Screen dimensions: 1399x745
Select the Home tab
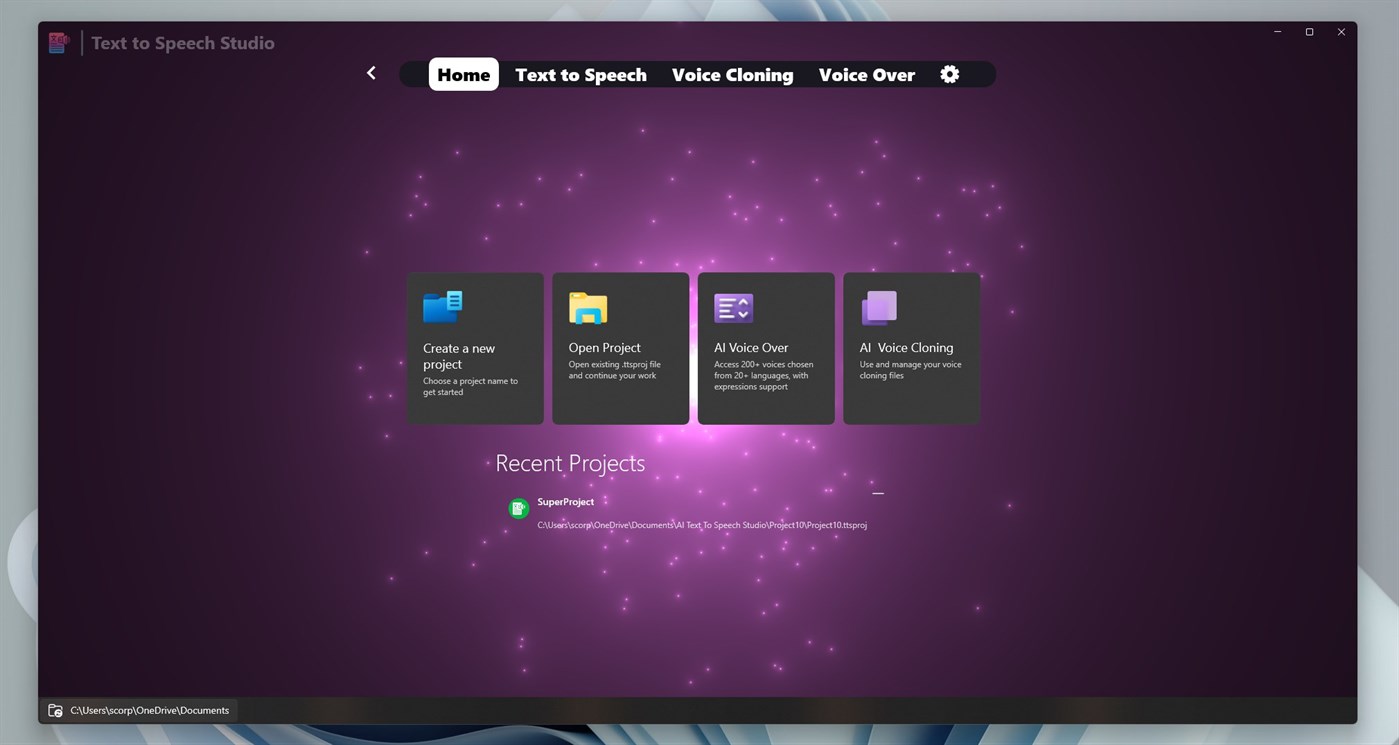pos(463,73)
